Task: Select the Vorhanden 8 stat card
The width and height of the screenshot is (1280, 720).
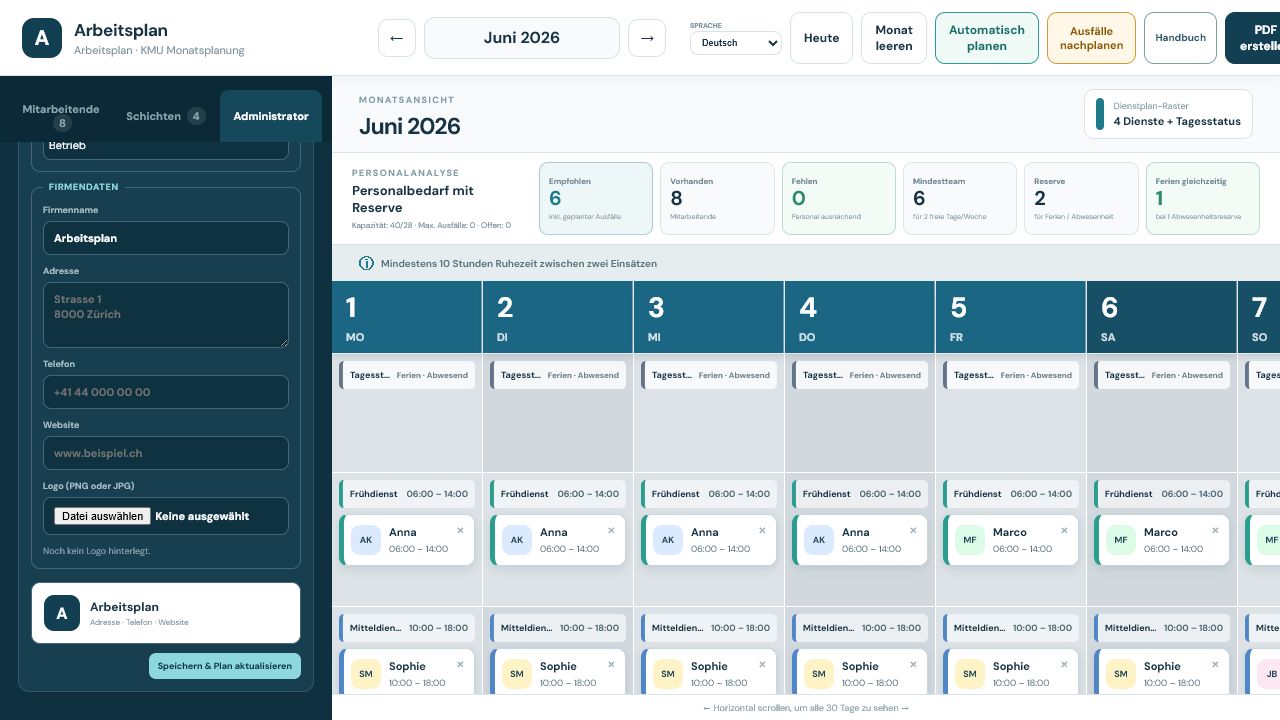Action: (x=717, y=199)
